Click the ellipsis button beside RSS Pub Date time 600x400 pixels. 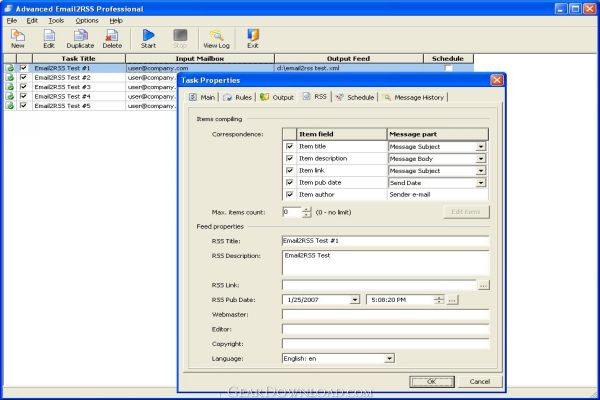pyautogui.click(x=452, y=300)
